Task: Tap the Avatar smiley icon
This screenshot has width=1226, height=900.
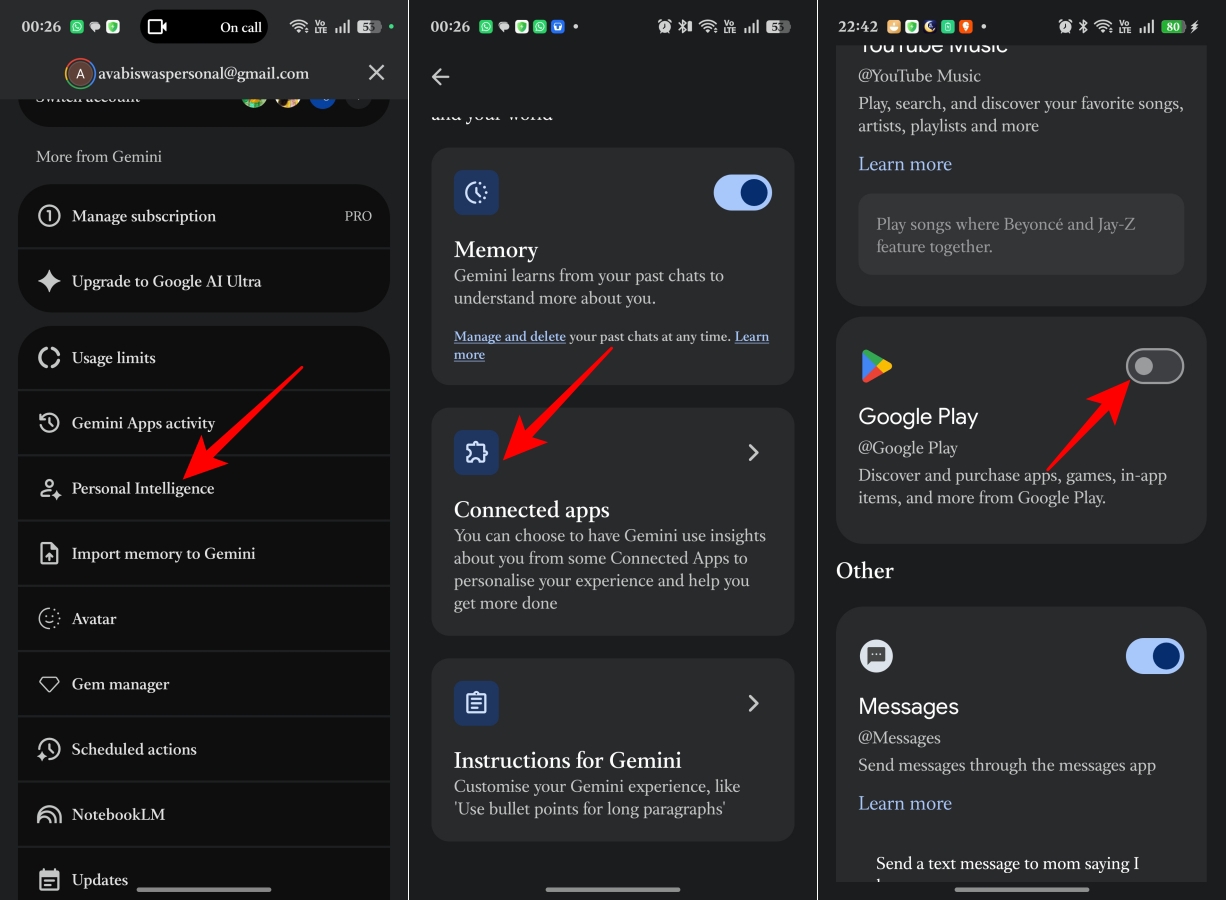Action: 49,619
